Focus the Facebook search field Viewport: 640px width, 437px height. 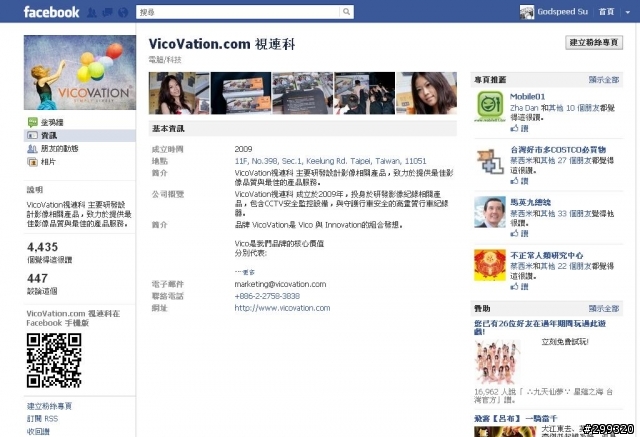(x=238, y=12)
